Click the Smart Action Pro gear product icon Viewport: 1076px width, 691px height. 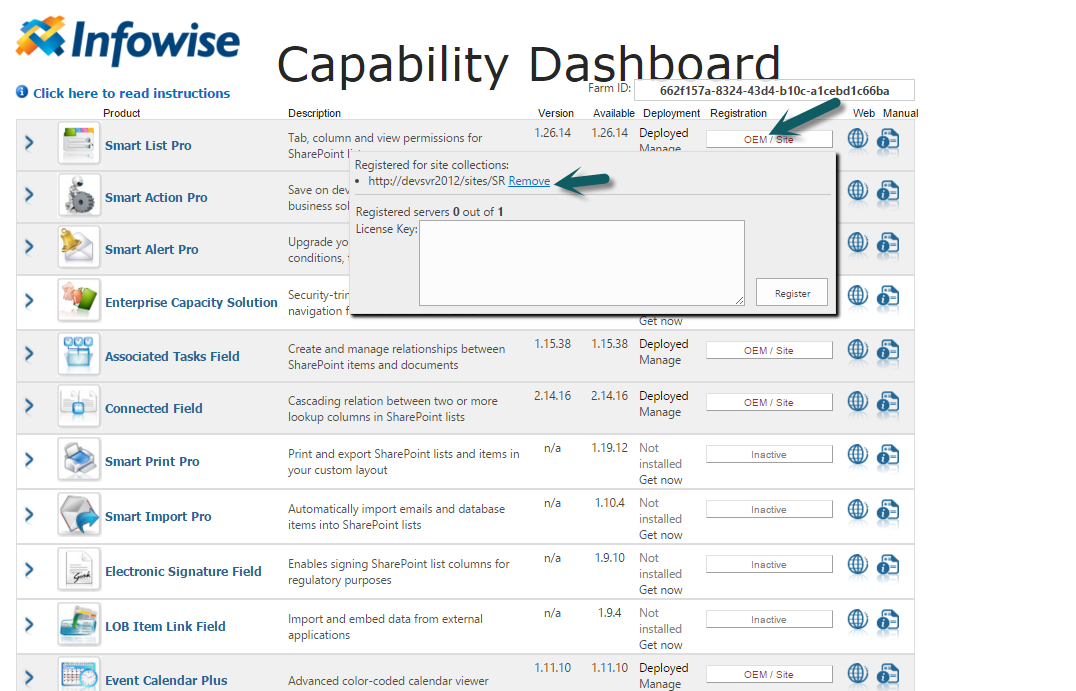click(79, 195)
